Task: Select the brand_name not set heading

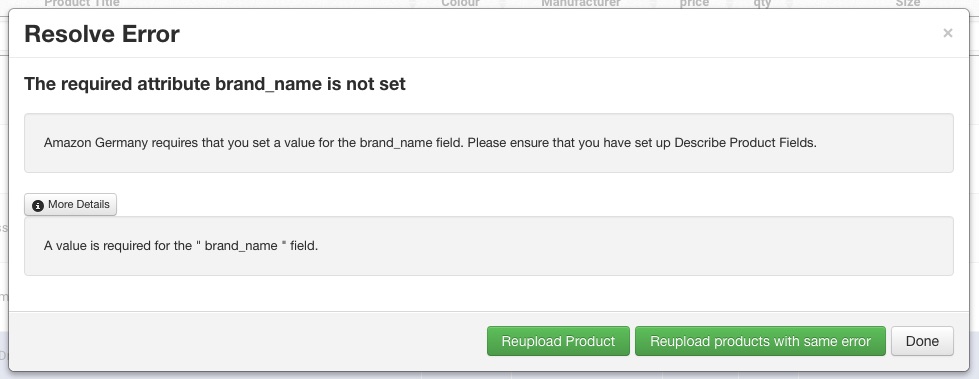Action: [215, 84]
